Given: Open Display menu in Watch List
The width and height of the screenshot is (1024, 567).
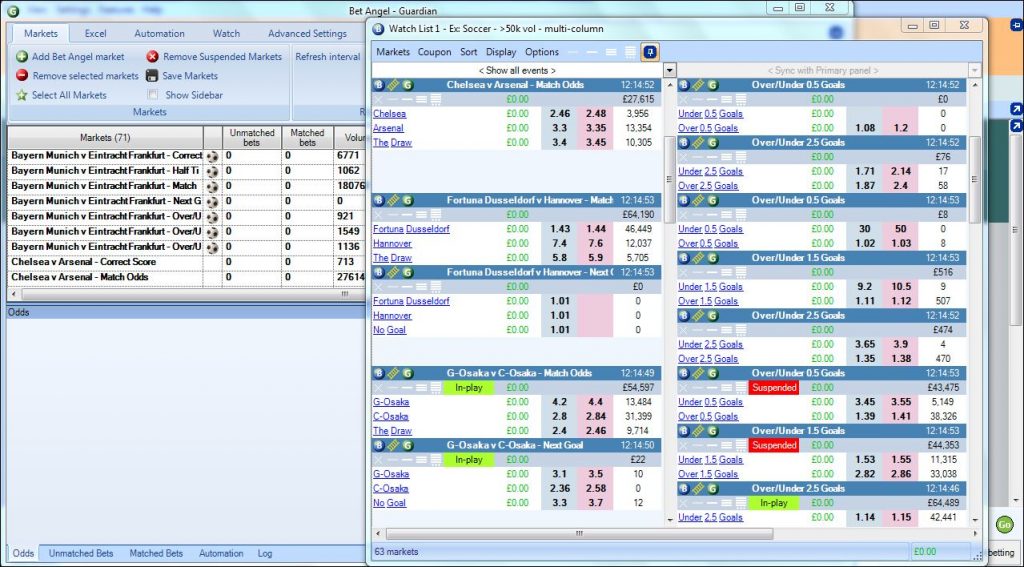Looking at the screenshot, I should (x=501, y=52).
